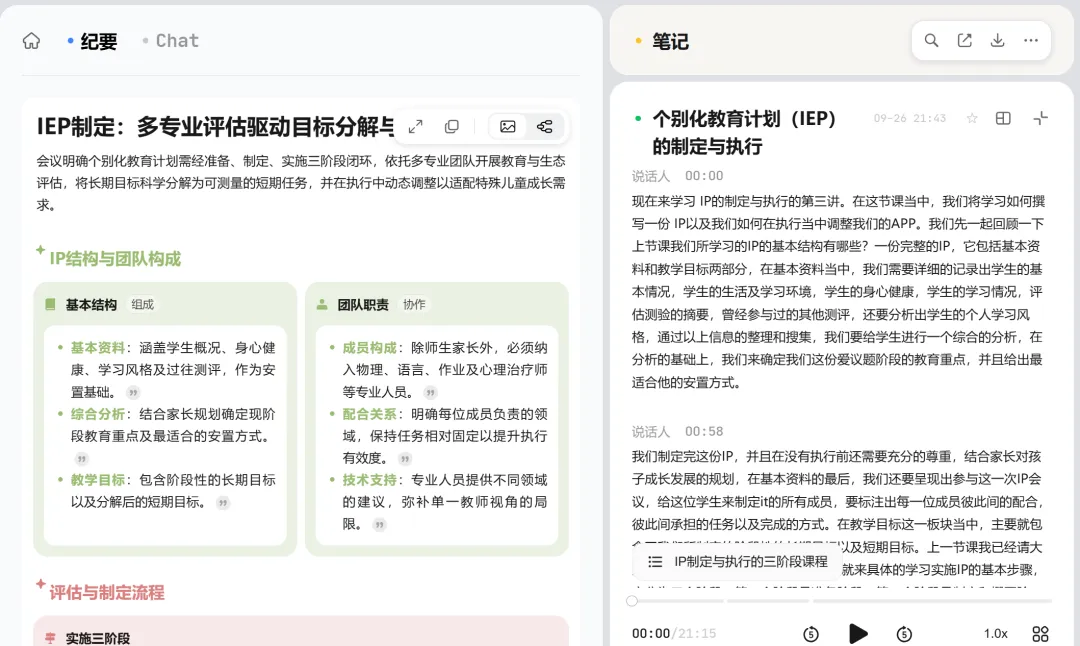Star the 个别化教育计划 note as favorite
Viewport: 1080px width, 646px height.
pyautogui.click(x=972, y=118)
